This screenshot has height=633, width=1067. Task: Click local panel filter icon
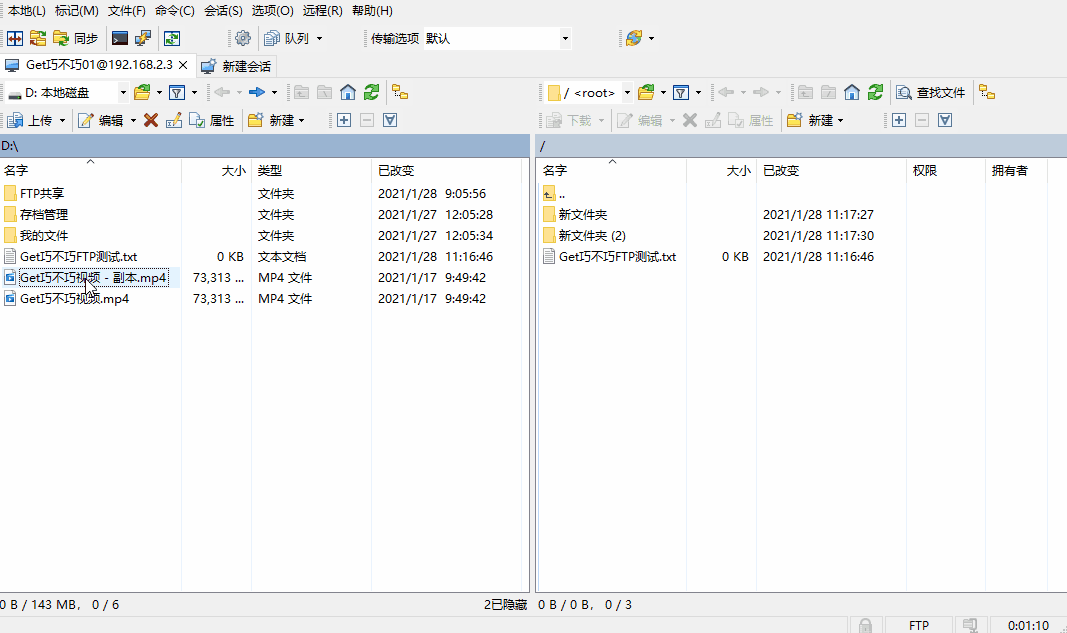point(177,93)
